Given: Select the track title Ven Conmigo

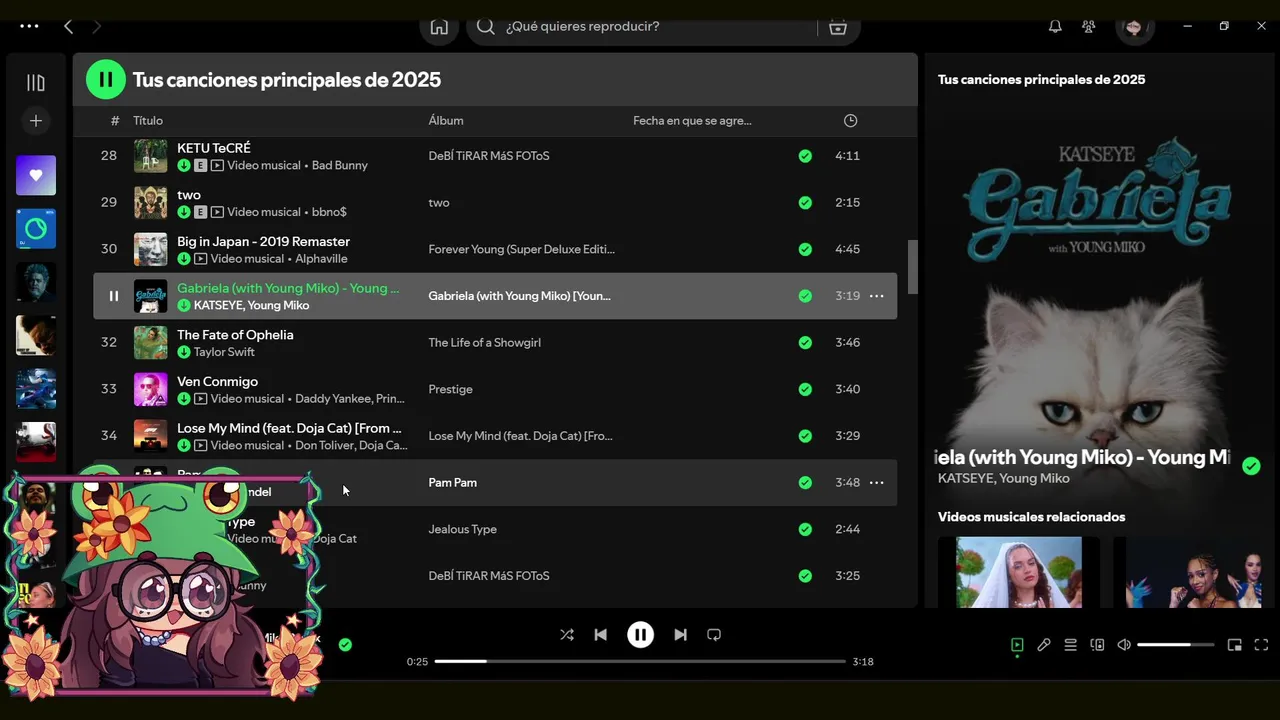Looking at the screenshot, I should pyautogui.click(x=217, y=382).
